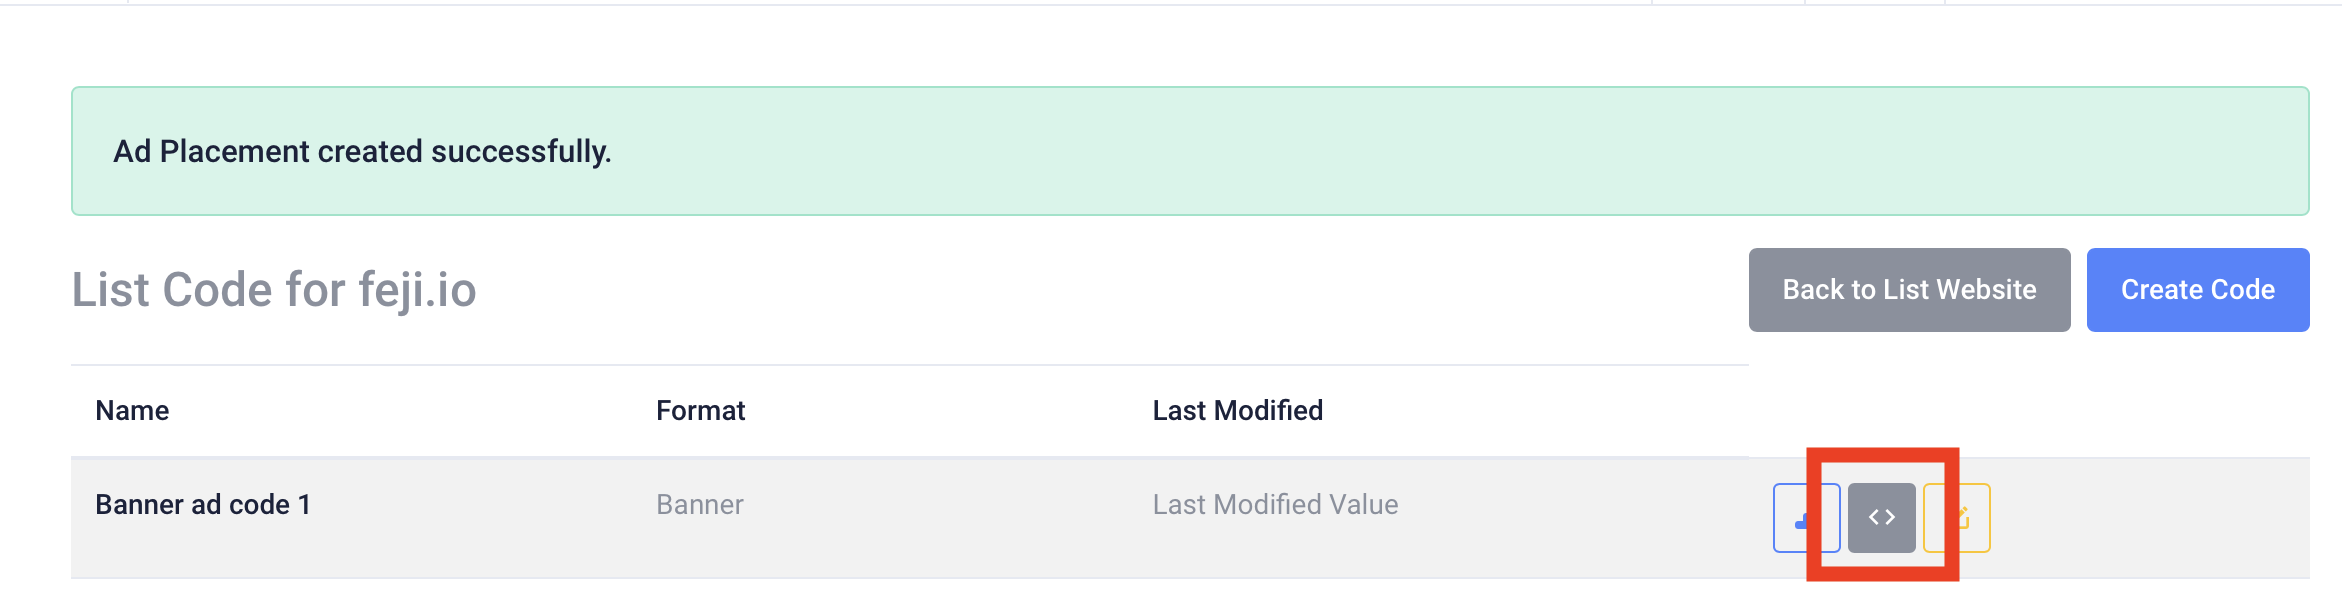Click blank space right of the edit icon

click(x=2150, y=517)
